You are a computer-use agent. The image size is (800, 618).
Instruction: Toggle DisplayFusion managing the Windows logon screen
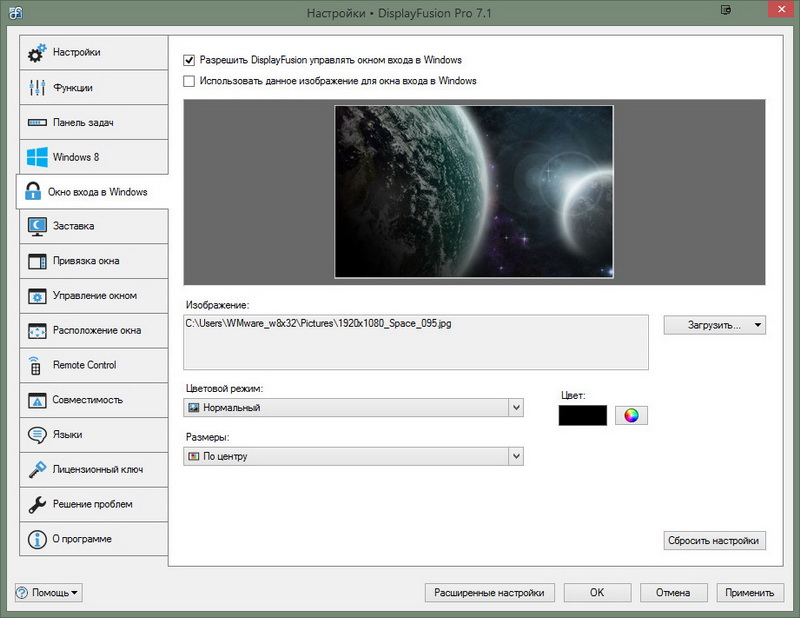coord(189,60)
